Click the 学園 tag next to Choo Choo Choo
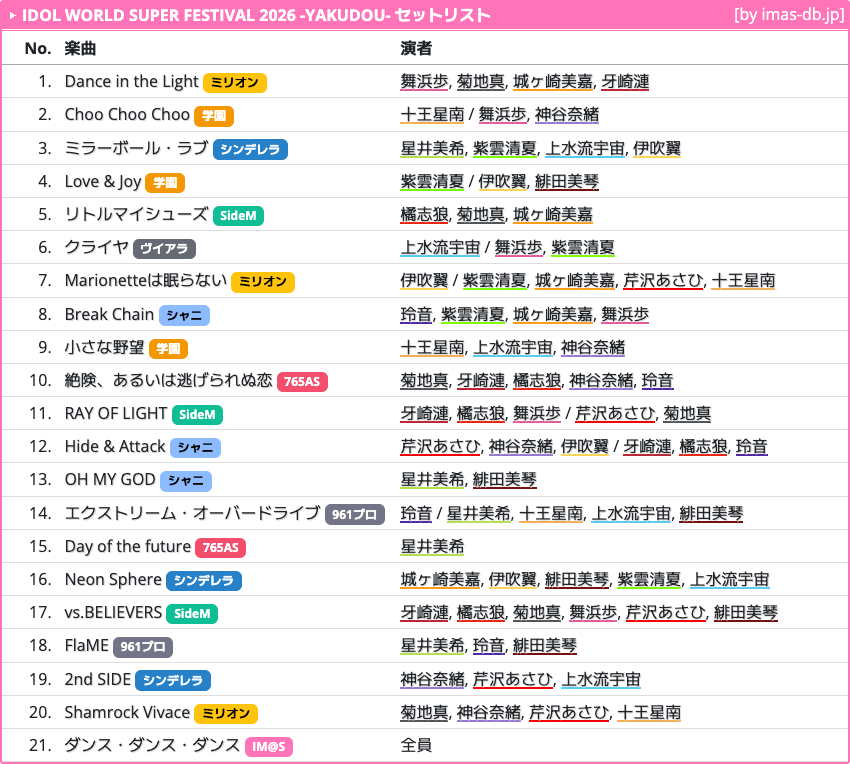Viewport: 850px width, 764px height. pos(214,115)
